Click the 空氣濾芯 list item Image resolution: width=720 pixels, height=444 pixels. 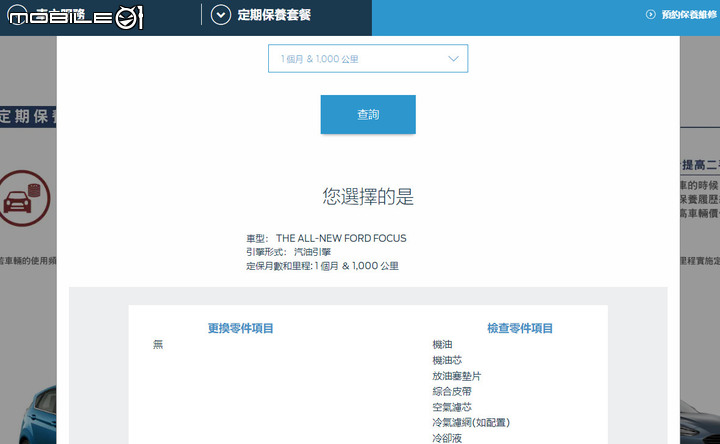tap(452, 407)
